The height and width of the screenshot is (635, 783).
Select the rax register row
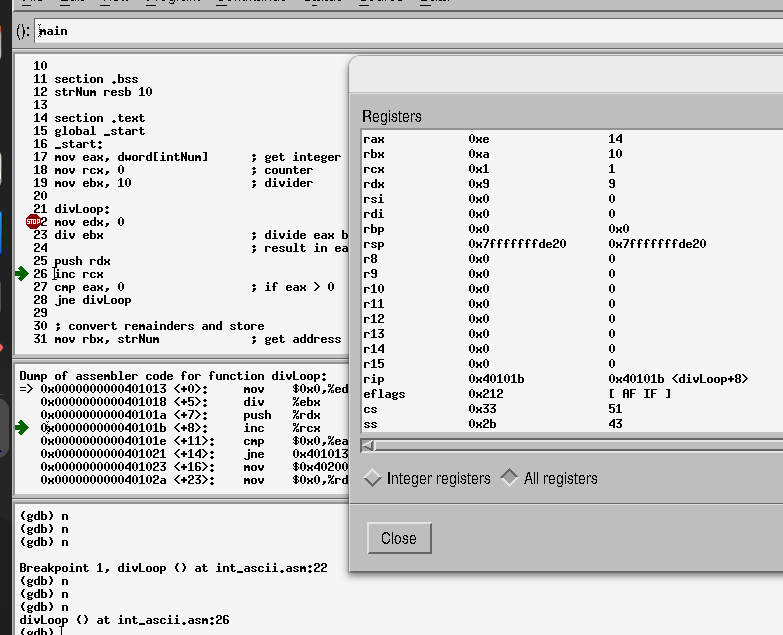[572, 139]
